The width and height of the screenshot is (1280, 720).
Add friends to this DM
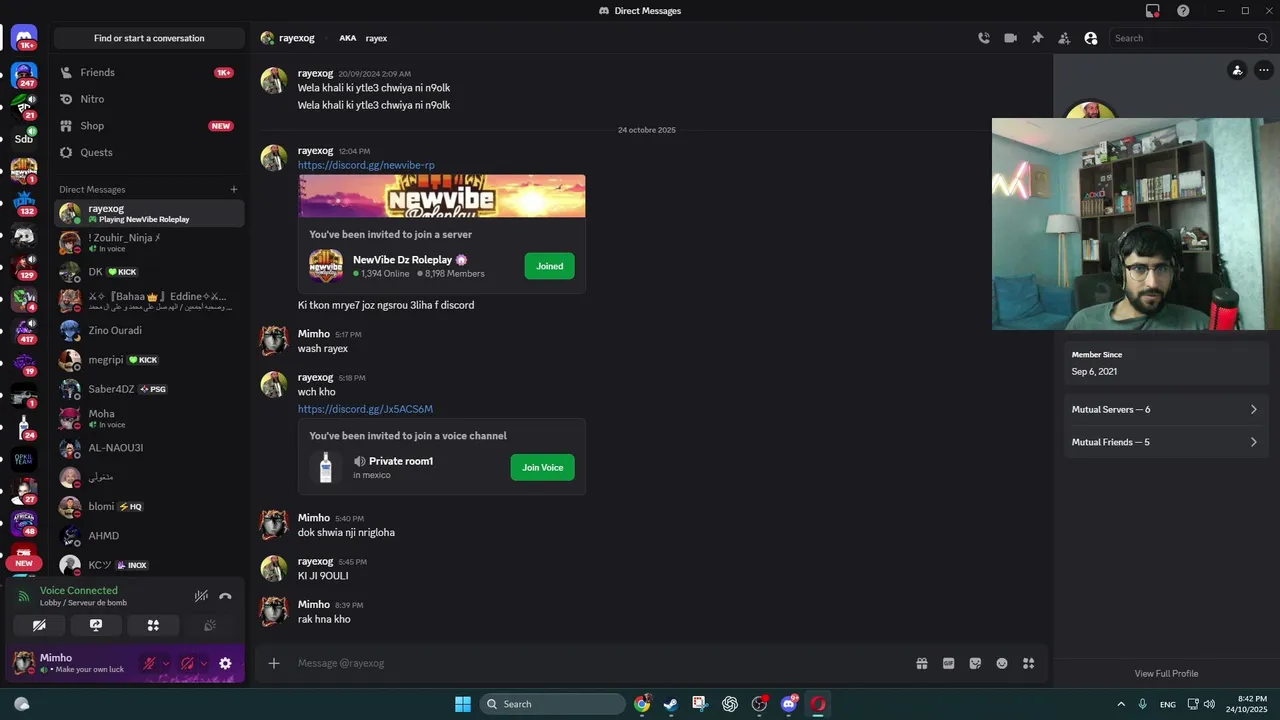click(x=1064, y=38)
